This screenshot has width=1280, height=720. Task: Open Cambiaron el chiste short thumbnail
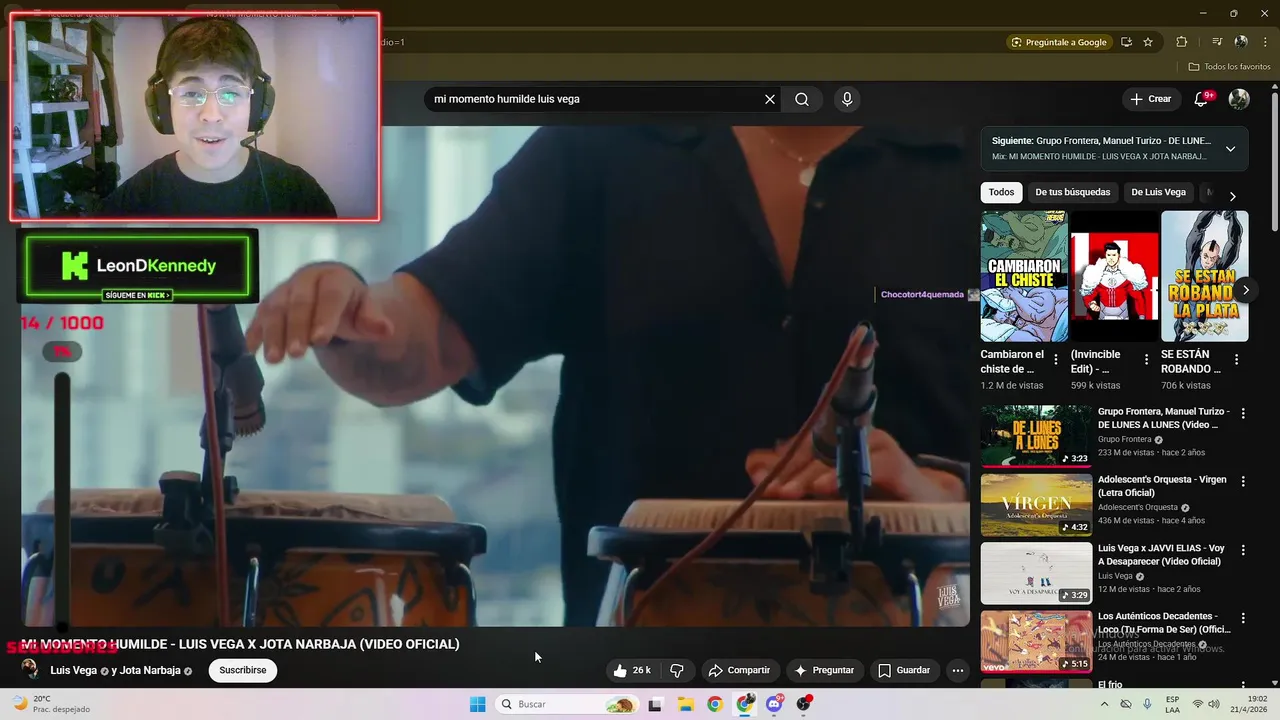point(1024,276)
